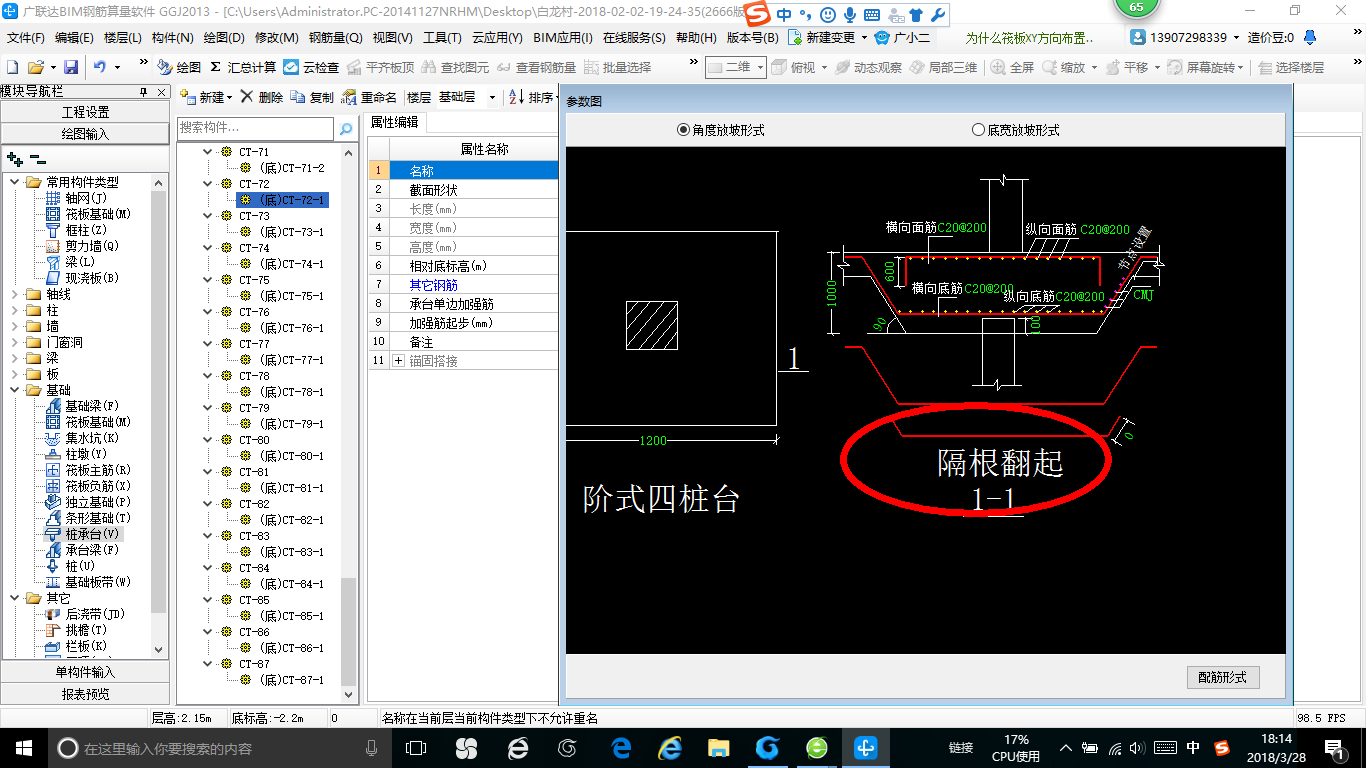Viewport: 1366px width, 768px height.
Task: Click the open folder icon in toolbar
Action: click(x=35, y=67)
